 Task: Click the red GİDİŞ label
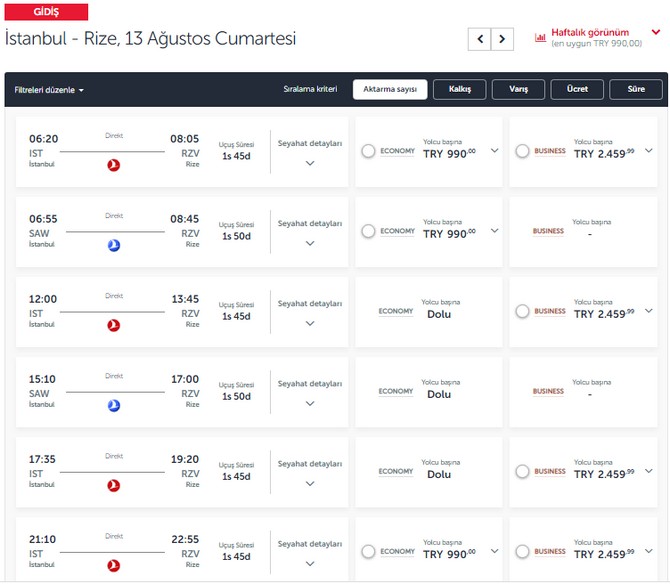point(46,12)
